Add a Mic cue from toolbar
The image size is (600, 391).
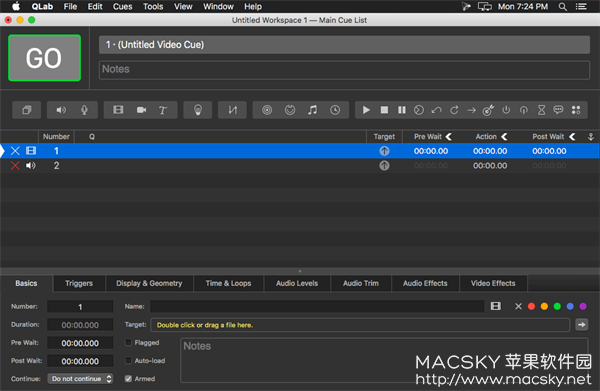pyautogui.click(x=84, y=110)
